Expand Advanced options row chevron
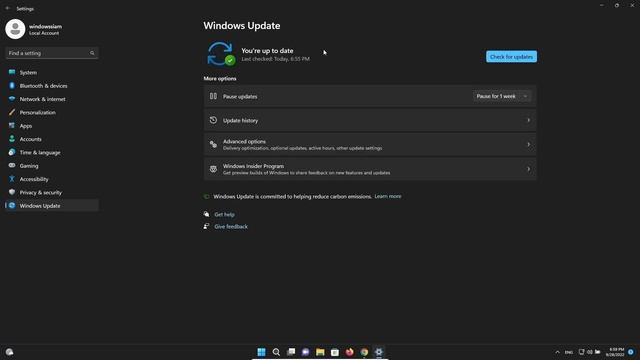Viewport: 640px width, 360px height. (x=528, y=144)
